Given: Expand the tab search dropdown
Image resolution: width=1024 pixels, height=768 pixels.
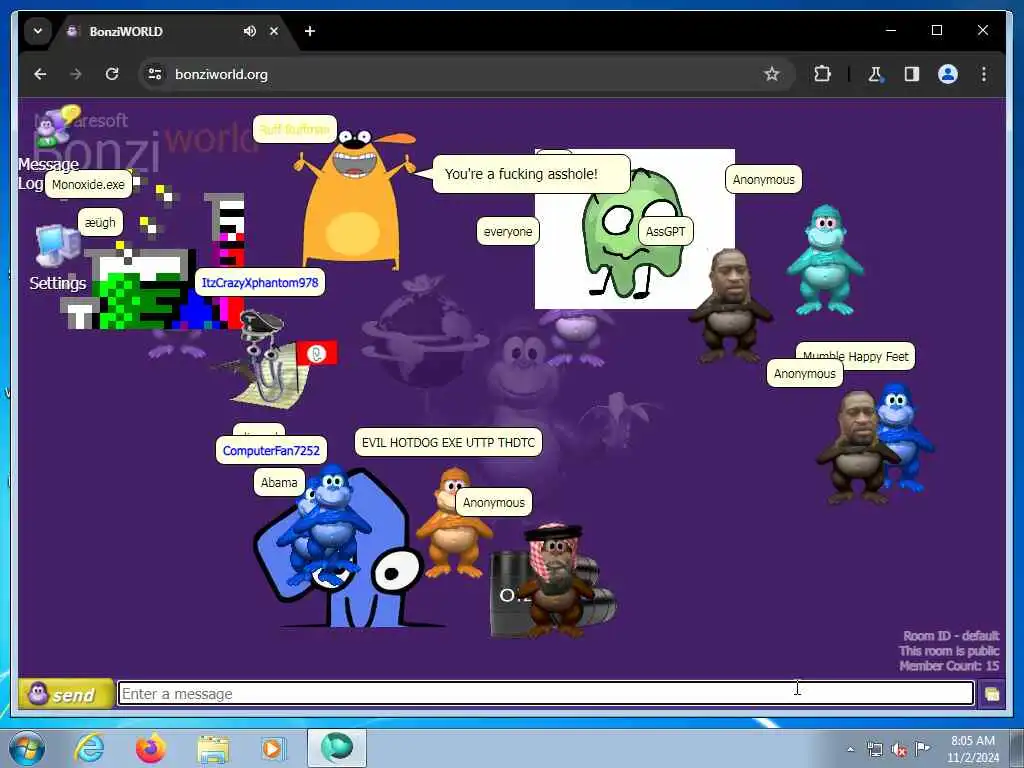Looking at the screenshot, I should pyautogui.click(x=38, y=31).
